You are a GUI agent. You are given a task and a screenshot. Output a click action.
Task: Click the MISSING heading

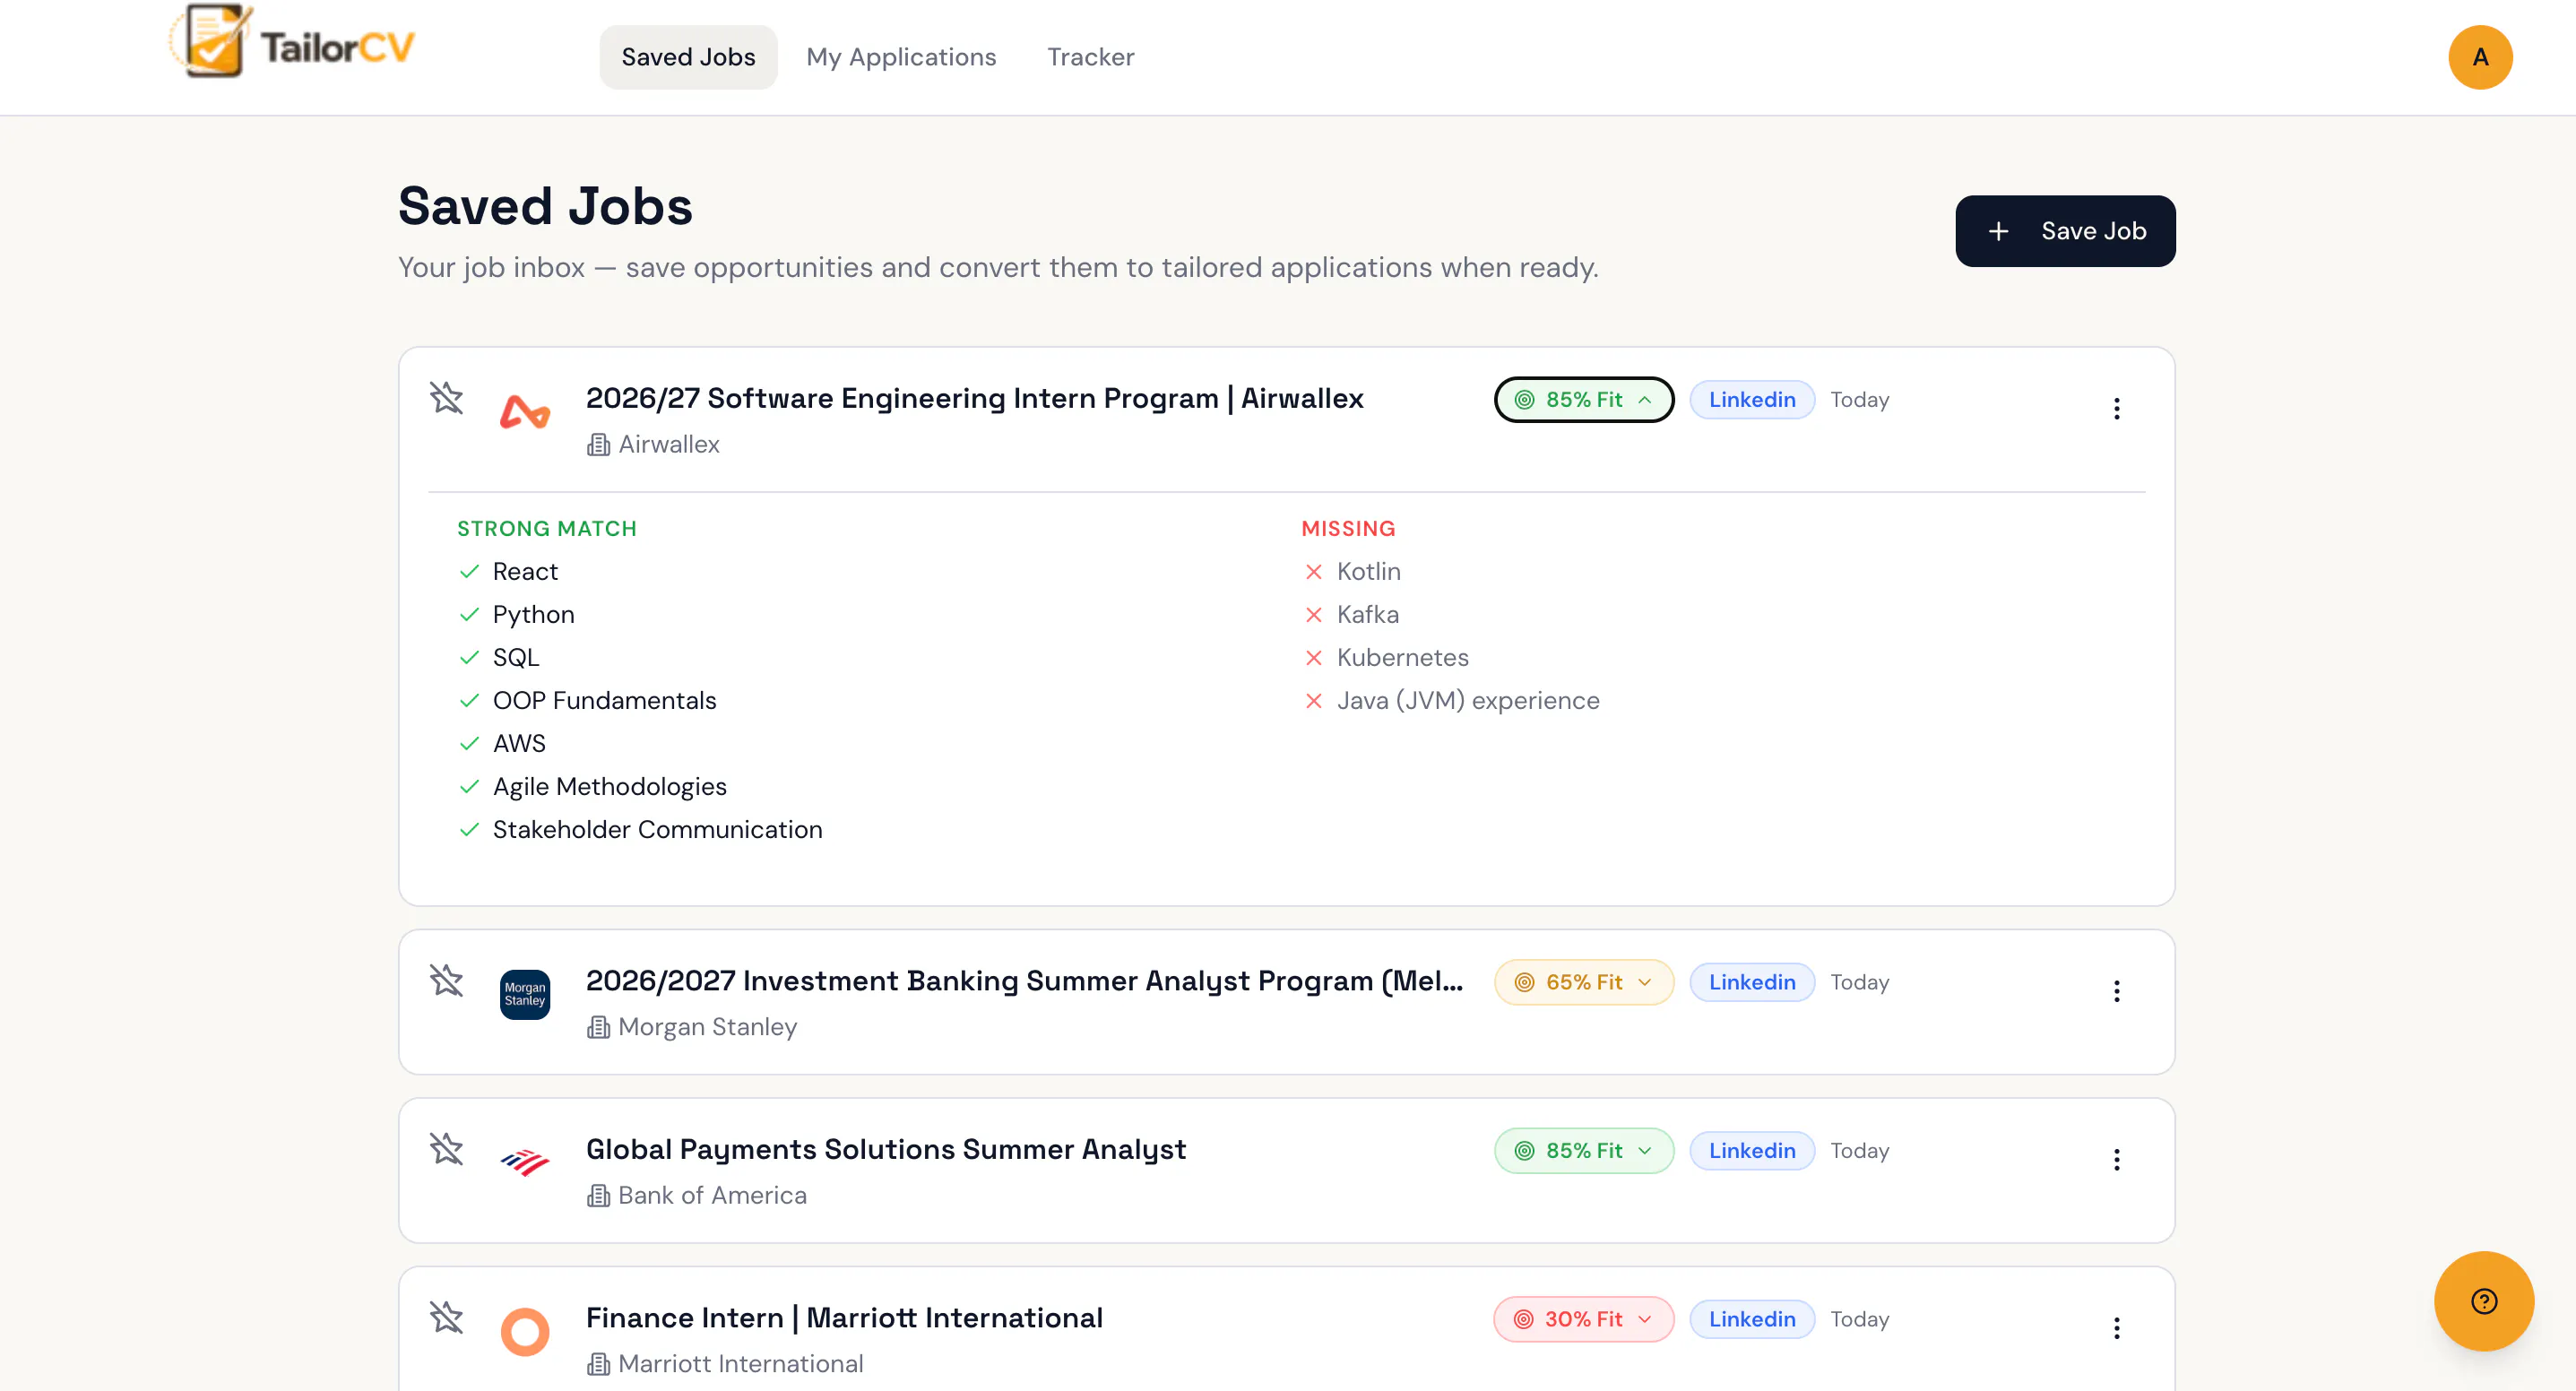point(1348,528)
